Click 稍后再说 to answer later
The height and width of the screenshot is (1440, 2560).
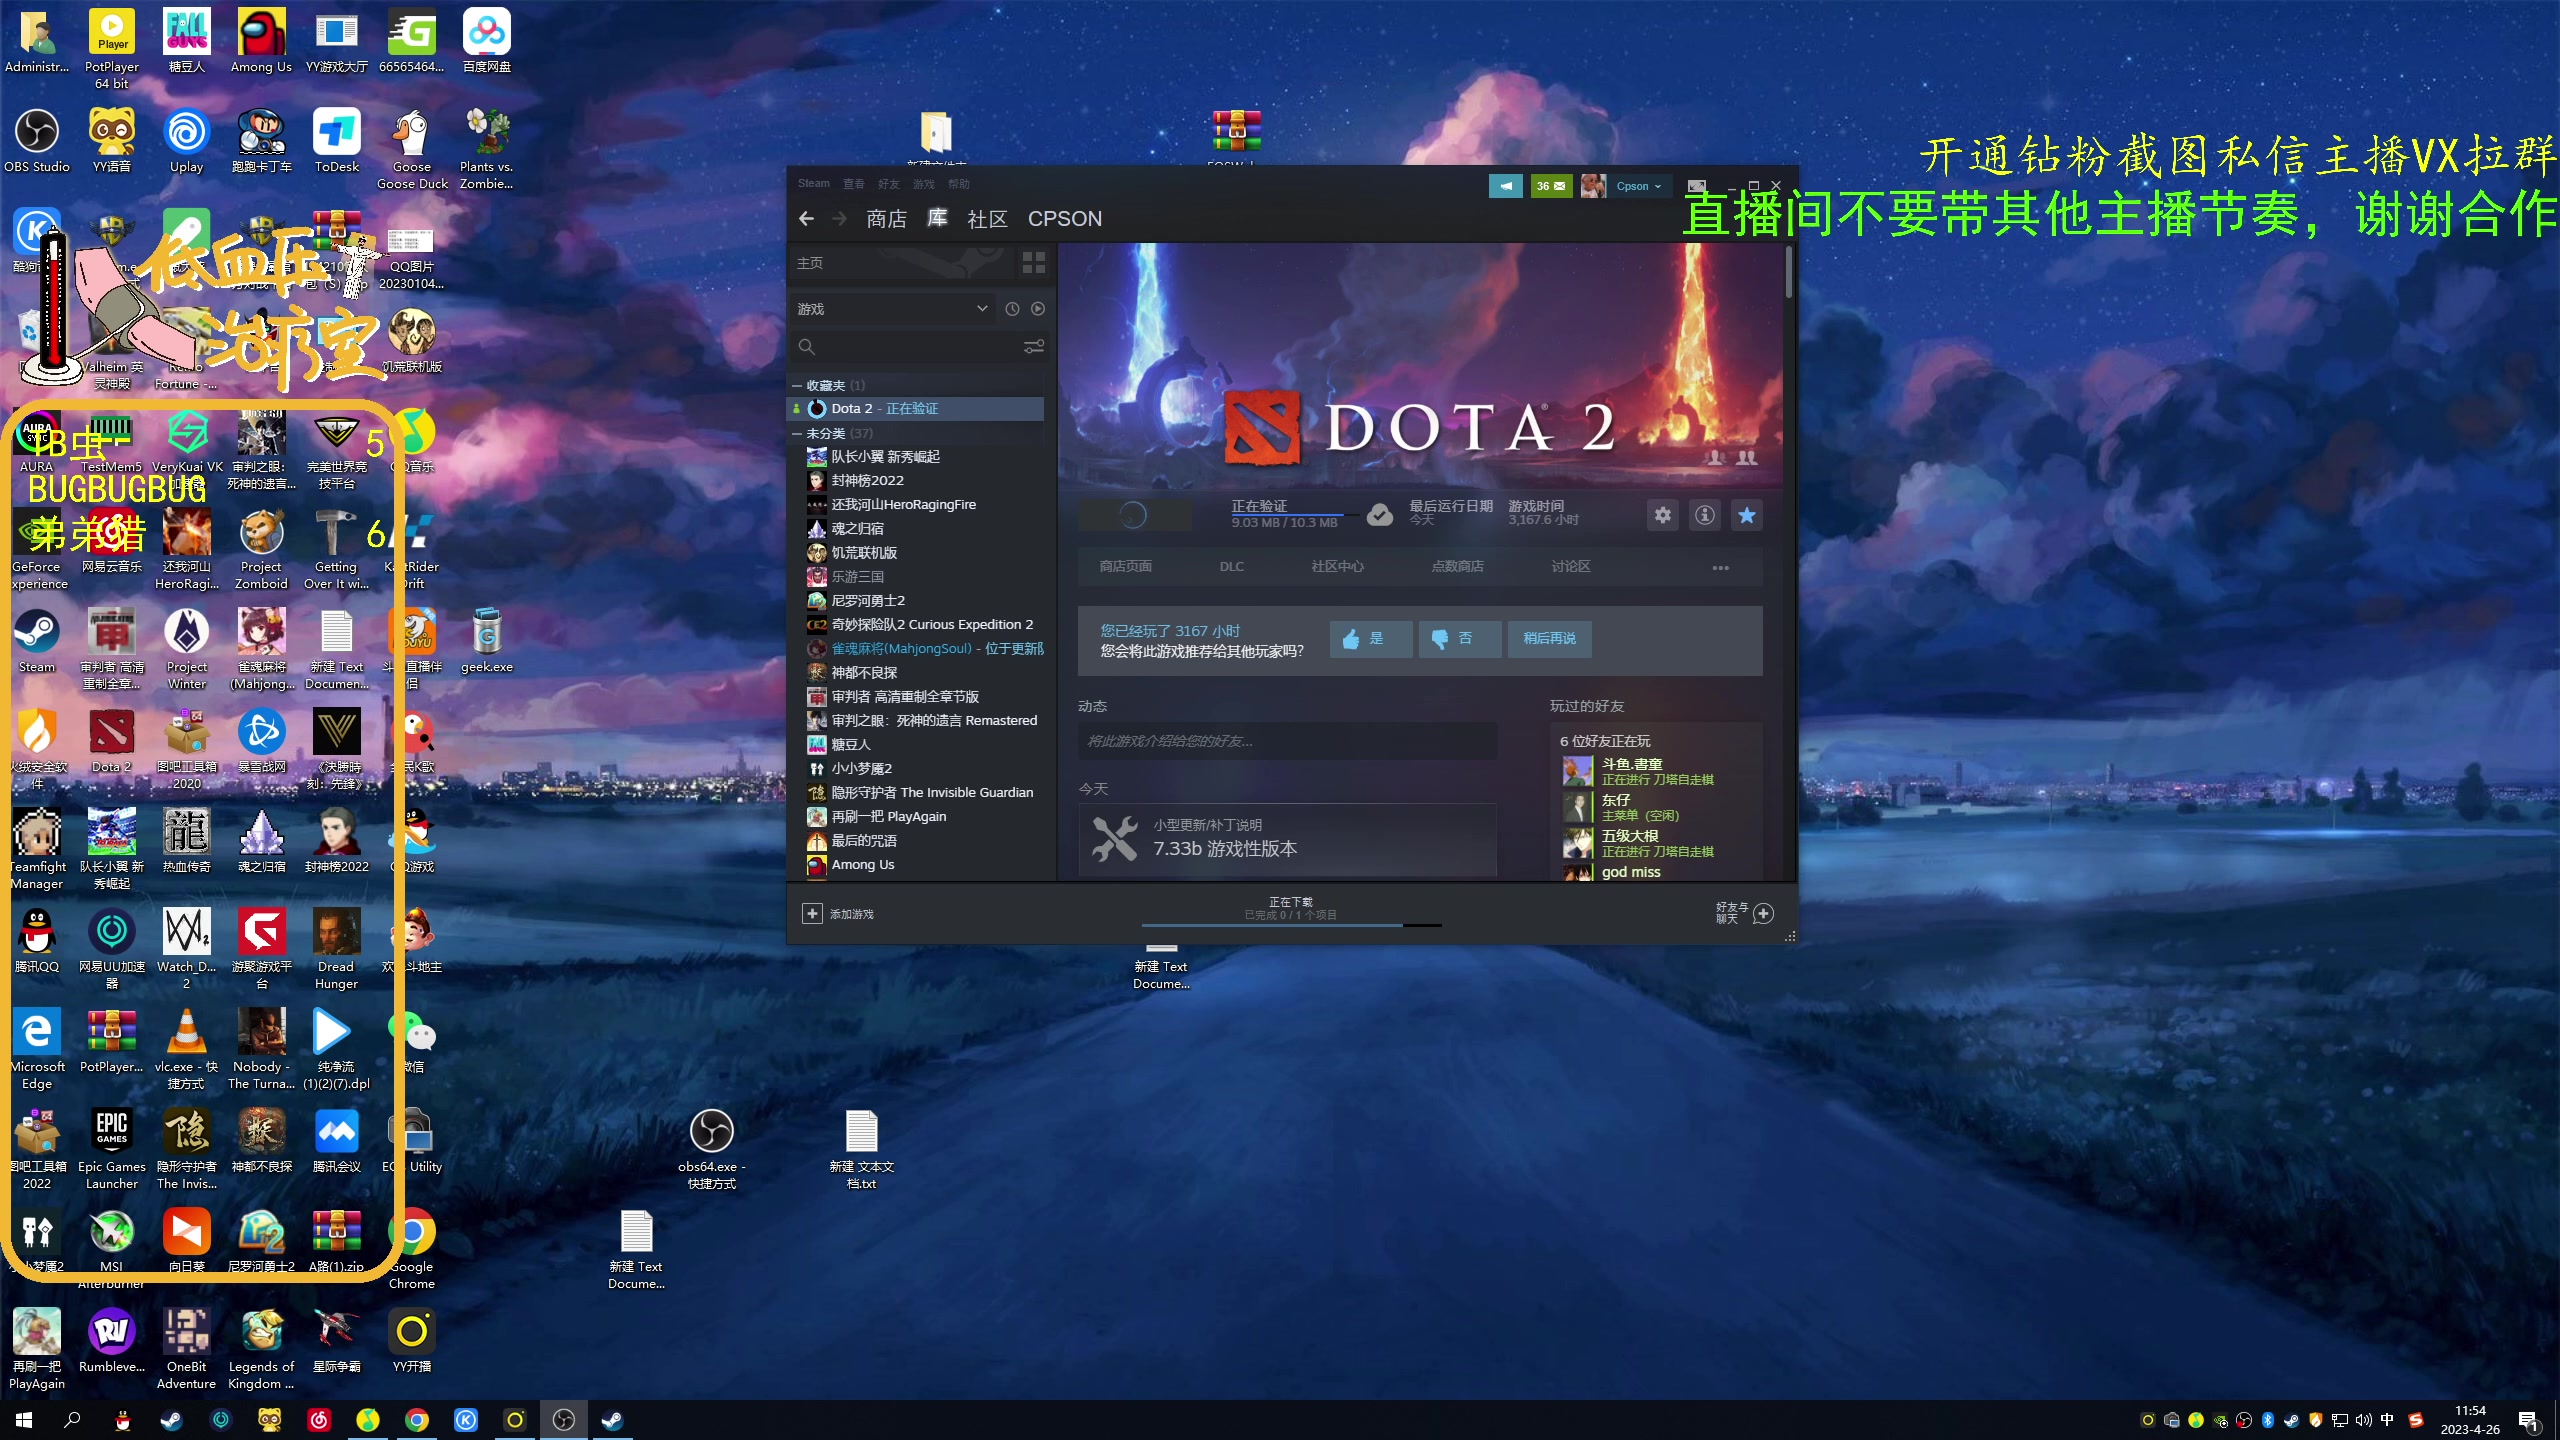click(1550, 639)
